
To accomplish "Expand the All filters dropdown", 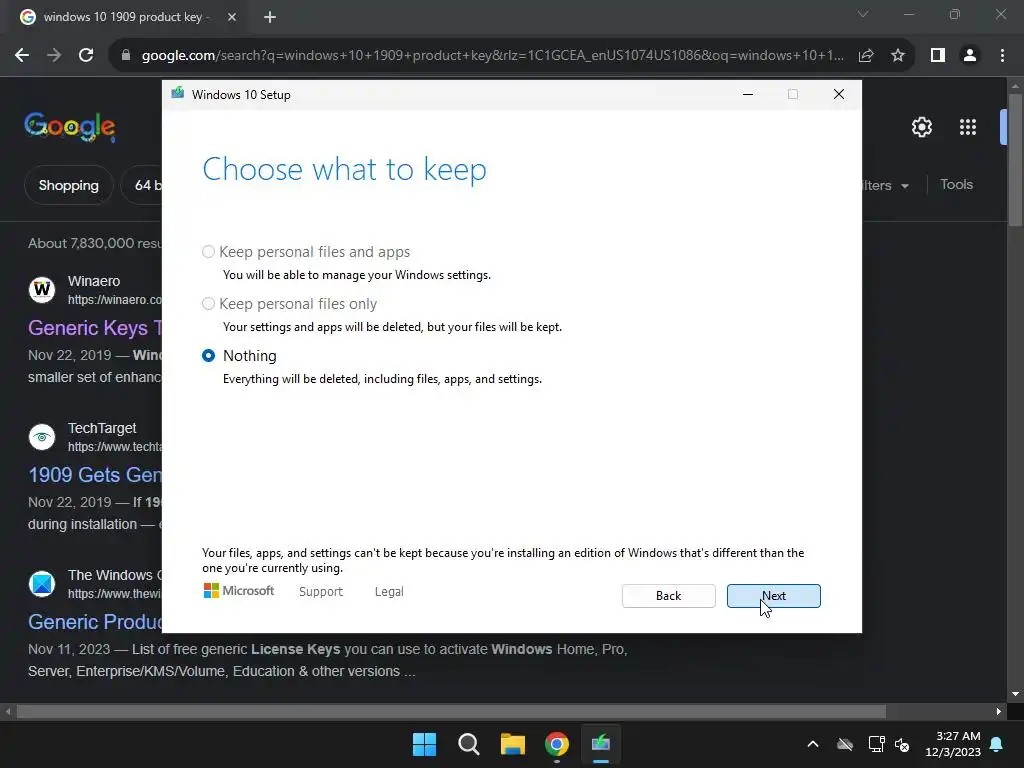I will (x=886, y=185).
